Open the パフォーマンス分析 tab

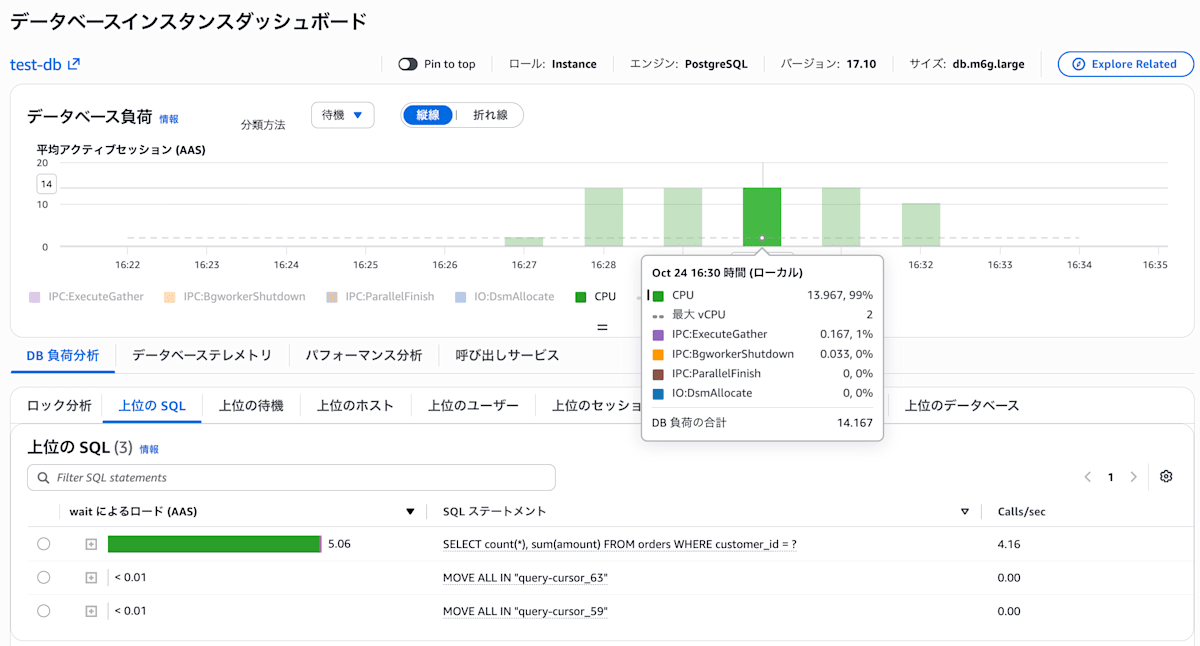click(364, 355)
